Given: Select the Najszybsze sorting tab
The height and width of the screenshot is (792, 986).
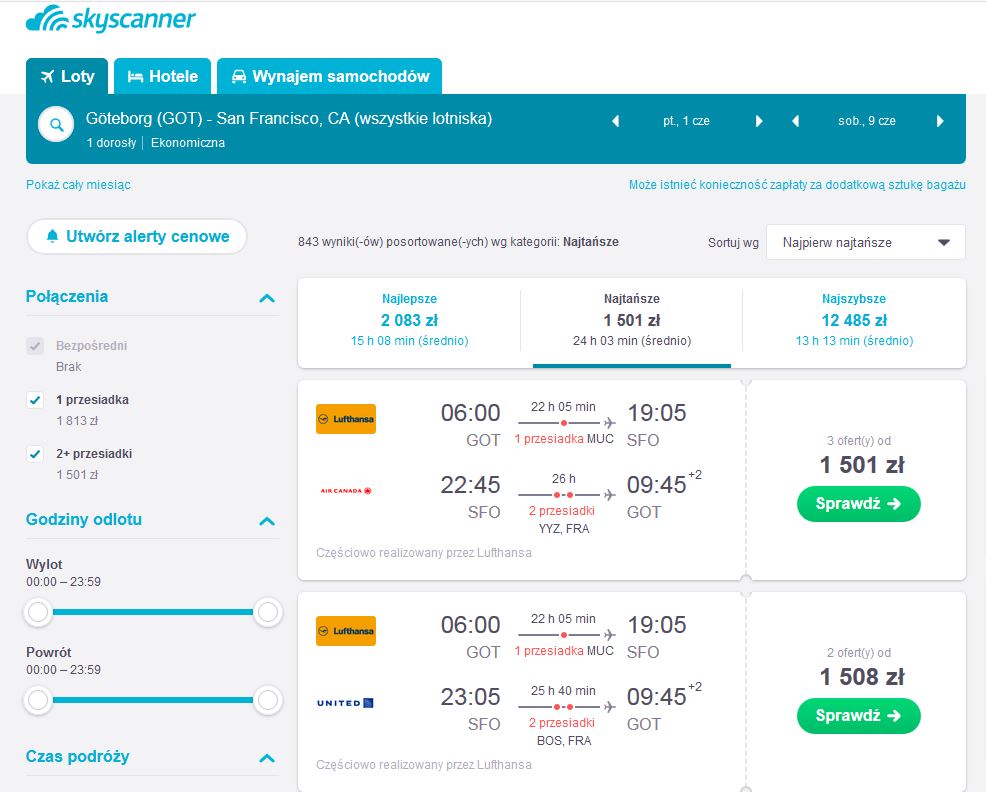Looking at the screenshot, I should point(854,320).
